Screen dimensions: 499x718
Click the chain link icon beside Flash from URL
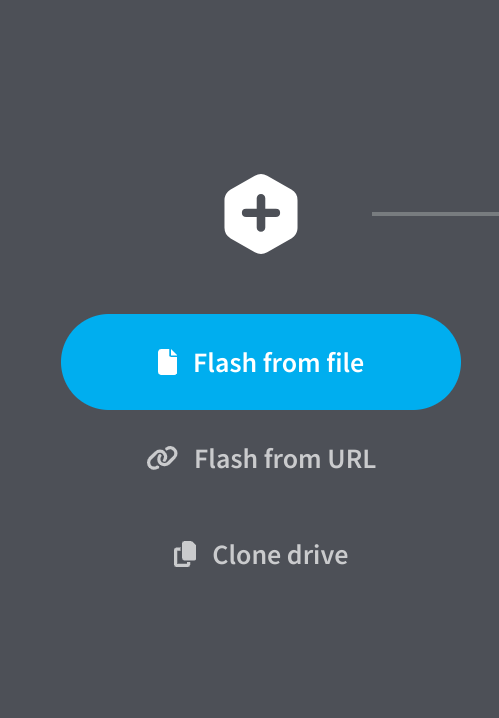pos(162,458)
